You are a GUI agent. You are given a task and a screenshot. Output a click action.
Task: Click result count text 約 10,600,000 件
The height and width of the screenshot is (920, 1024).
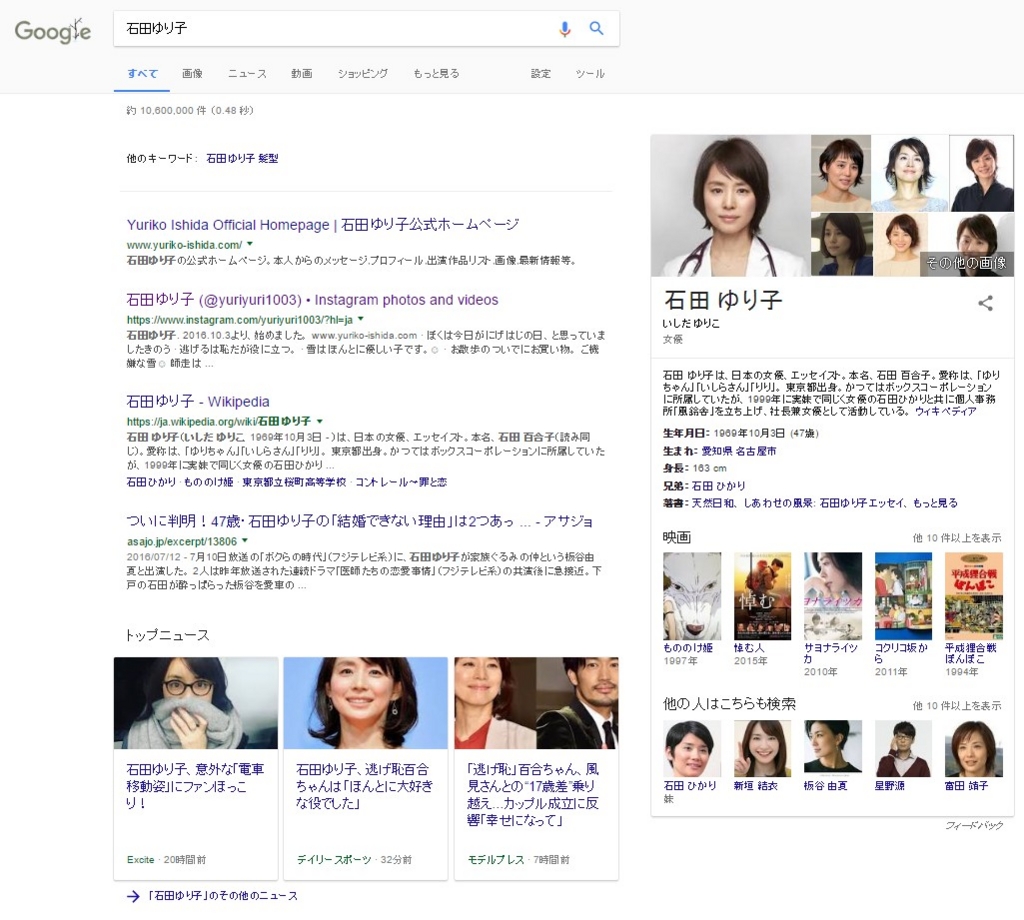point(167,110)
